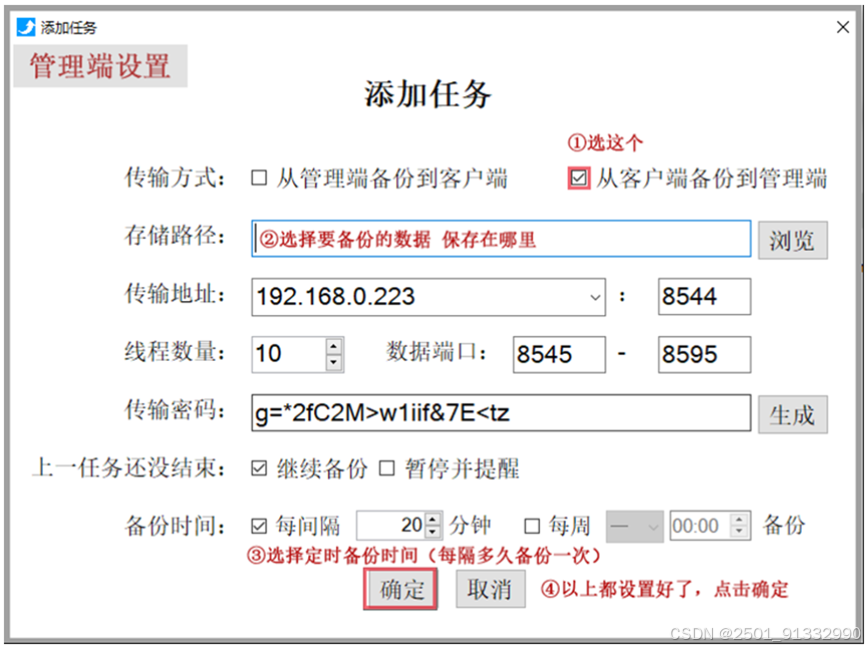Check the 每周 weekly checkbox
The width and height of the screenshot is (865, 649).
(x=532, y=526)
